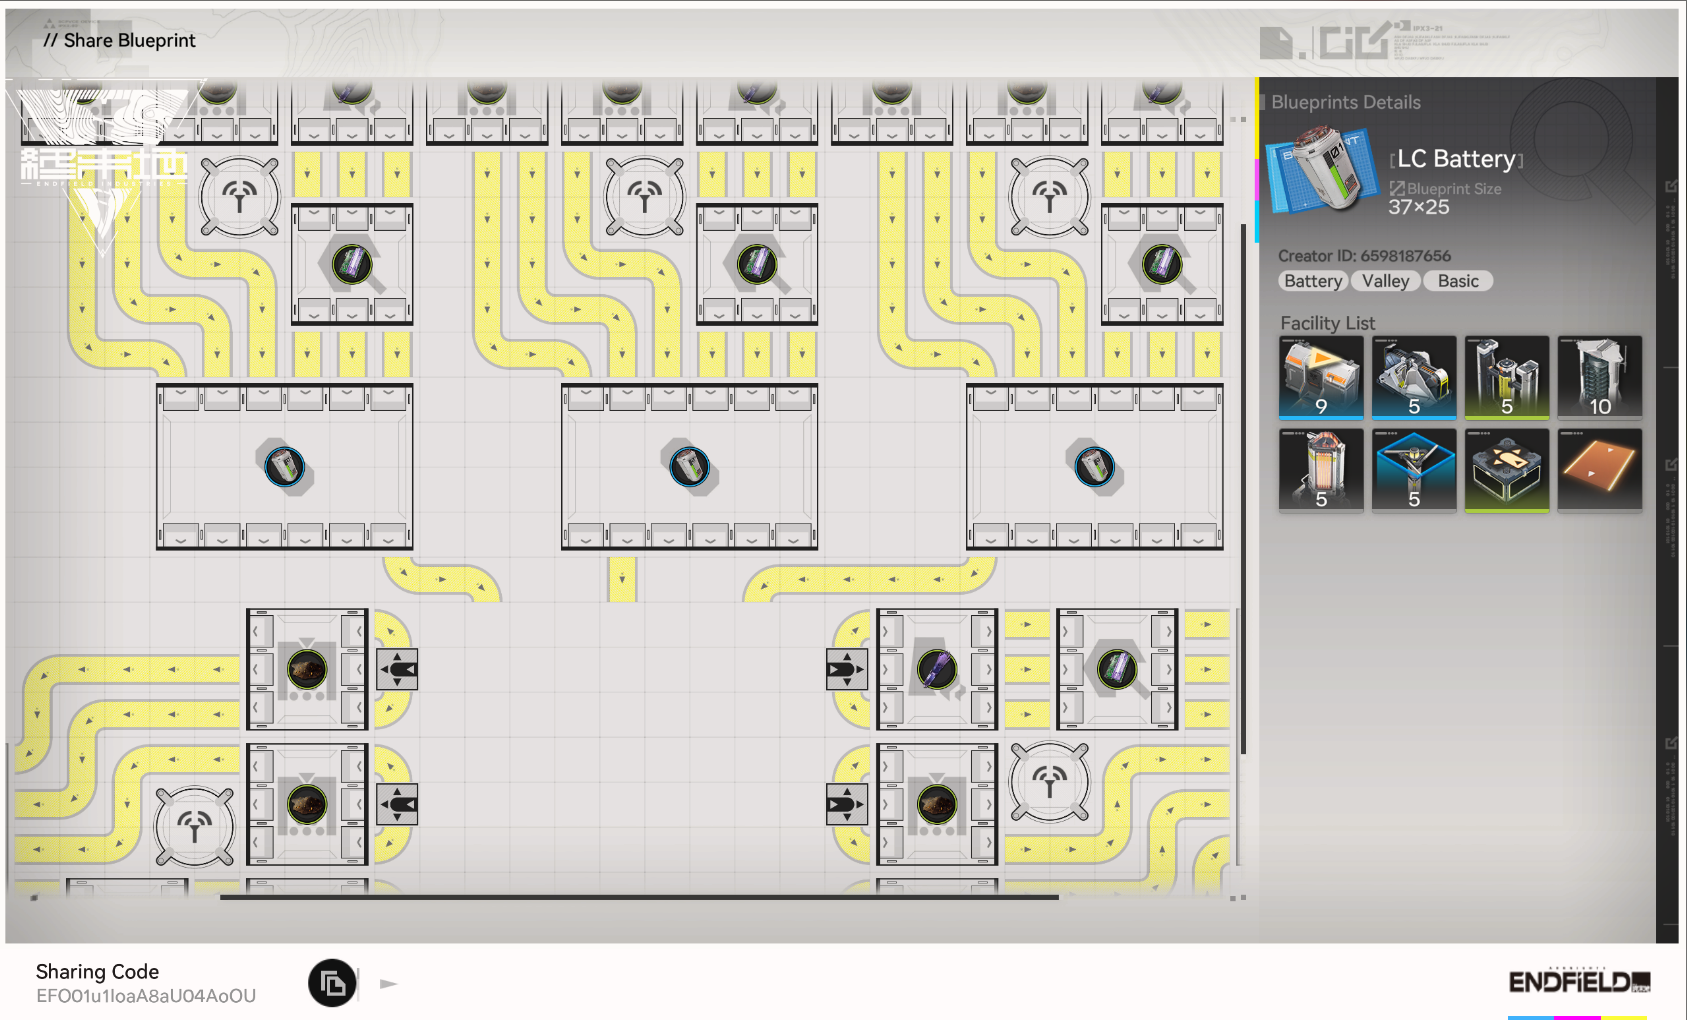Select the tower facility with count 10
Viewport: 1687px width, 1020px height.
click(1600, 377)
